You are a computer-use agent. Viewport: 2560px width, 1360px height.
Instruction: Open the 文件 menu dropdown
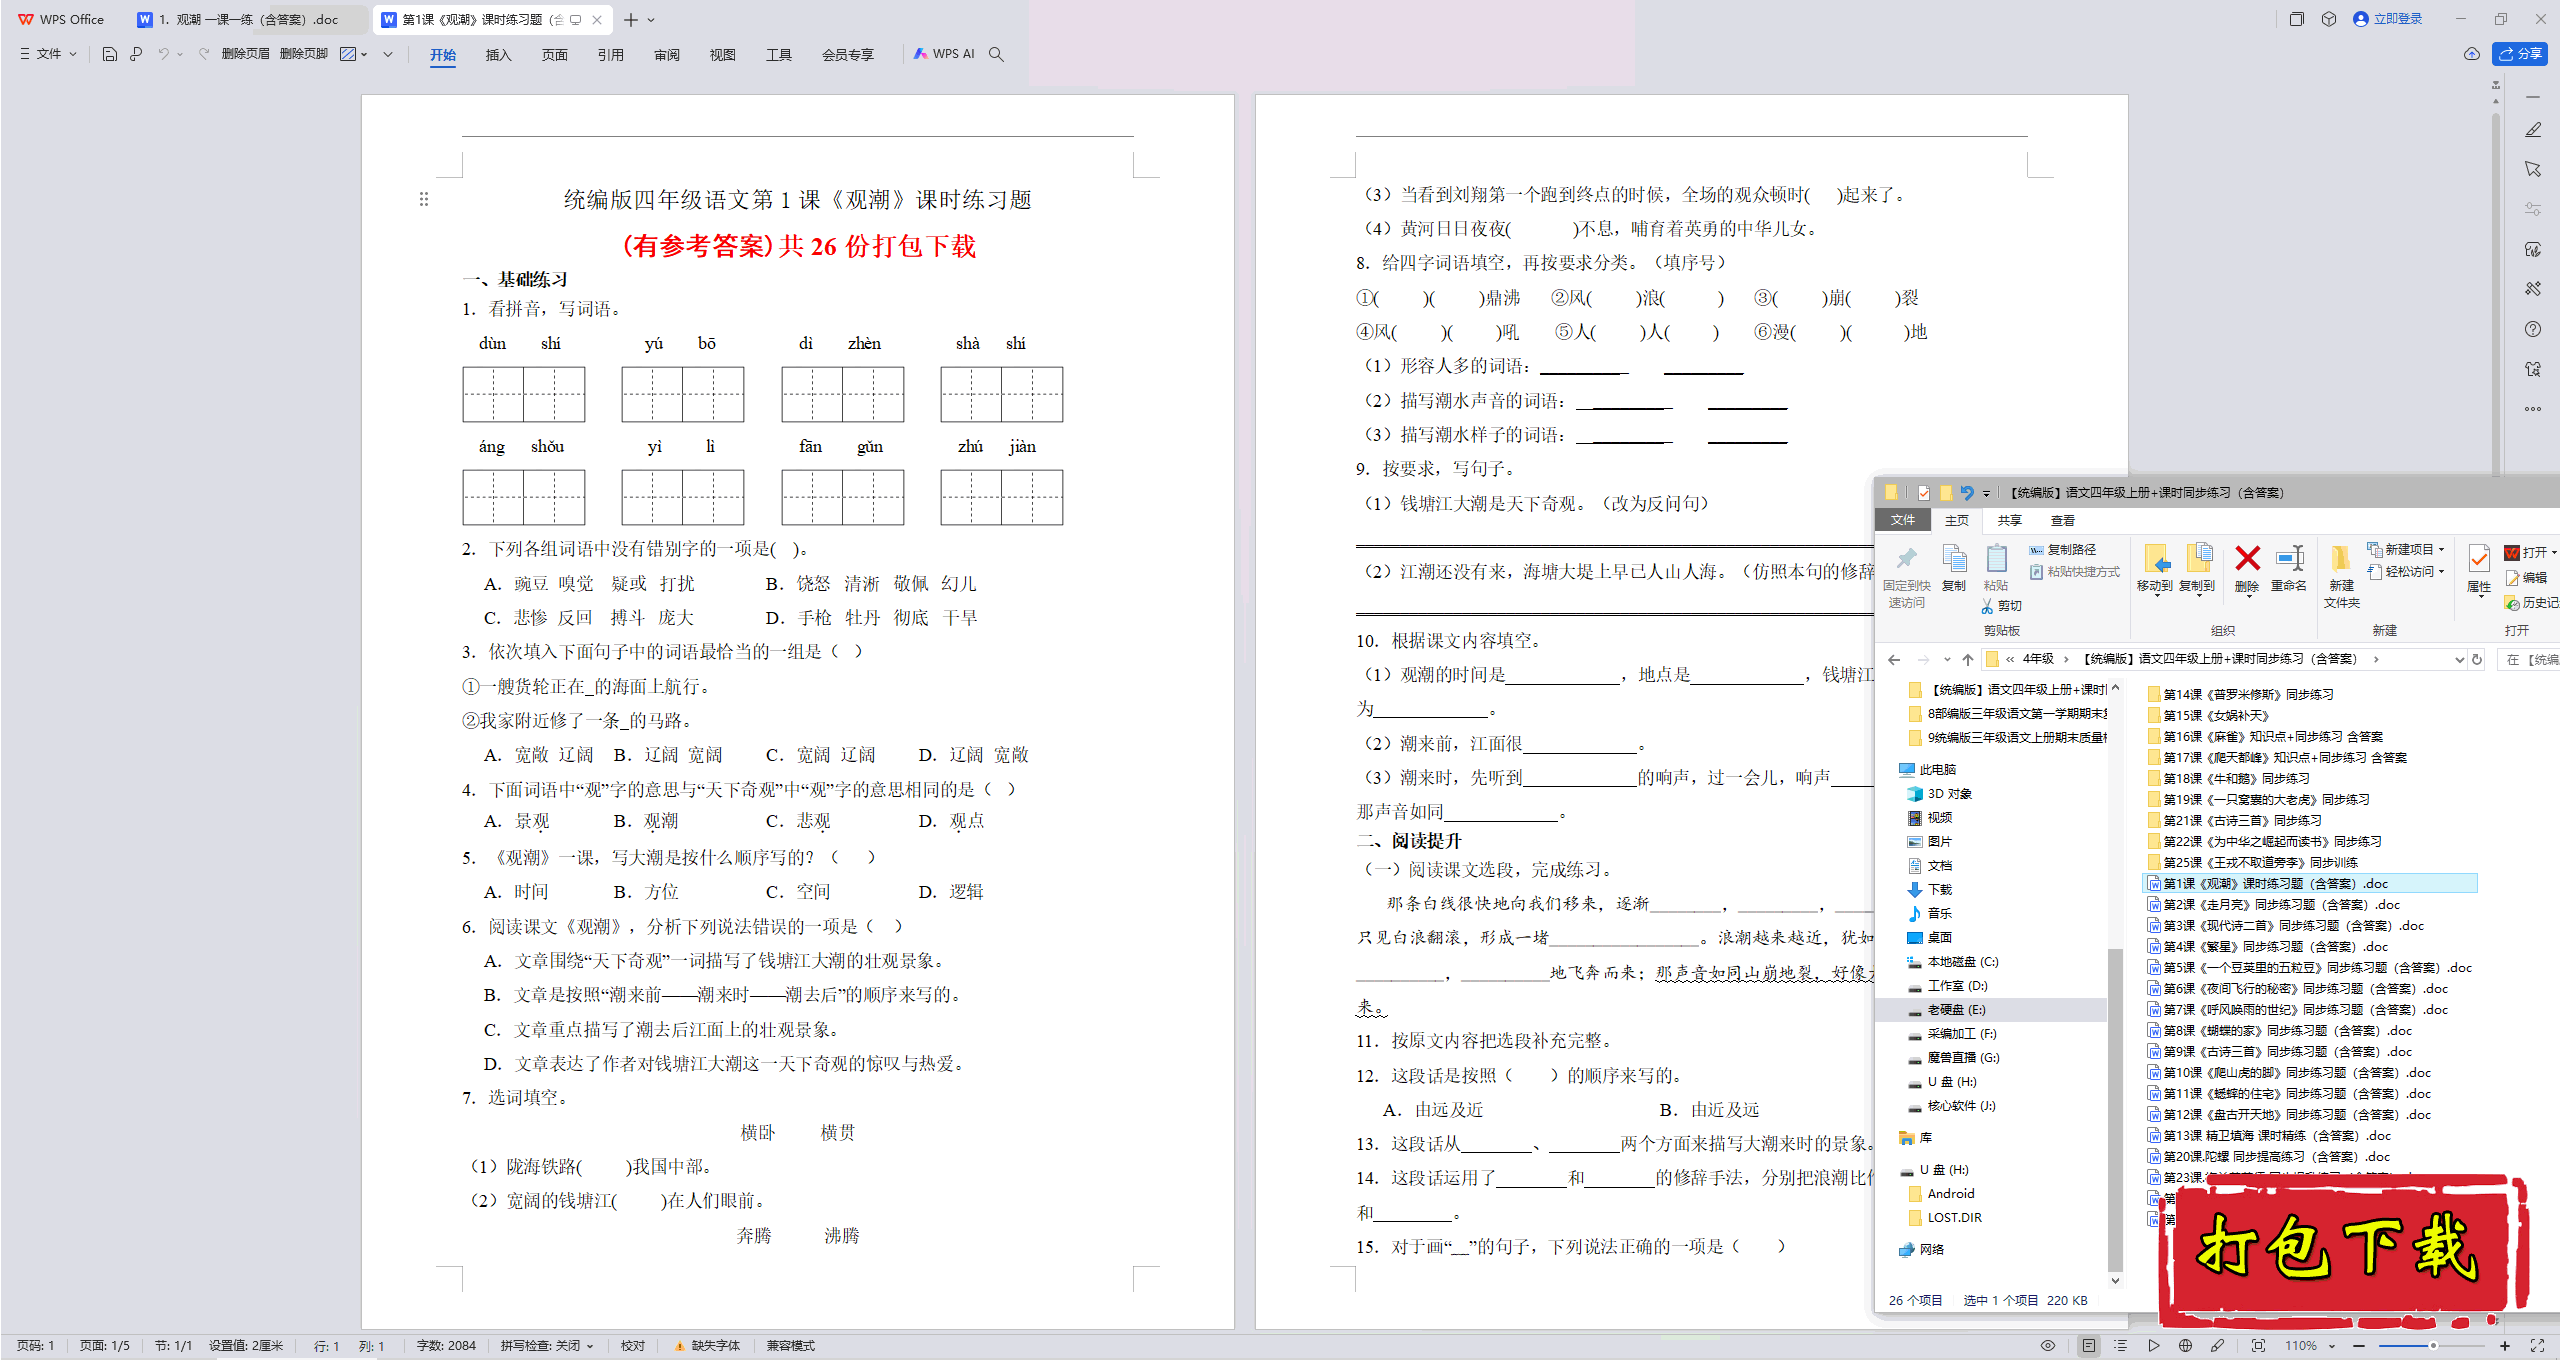48,54
